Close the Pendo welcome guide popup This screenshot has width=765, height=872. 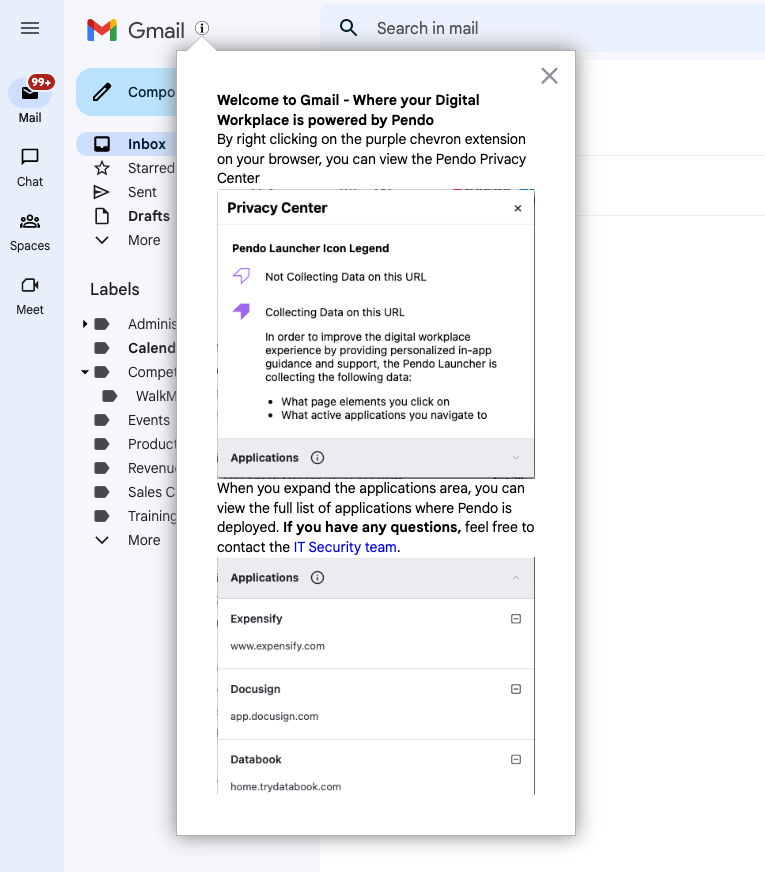click(549, 76)
